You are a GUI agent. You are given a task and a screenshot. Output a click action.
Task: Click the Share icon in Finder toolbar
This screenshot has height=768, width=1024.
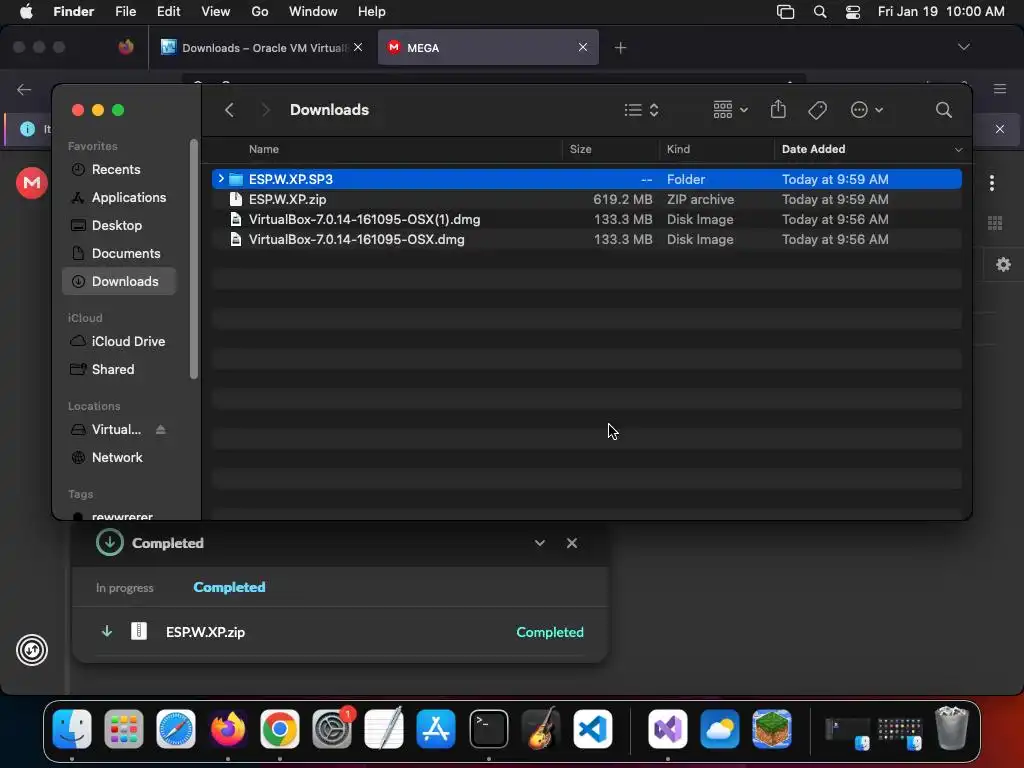pos(778,109)
